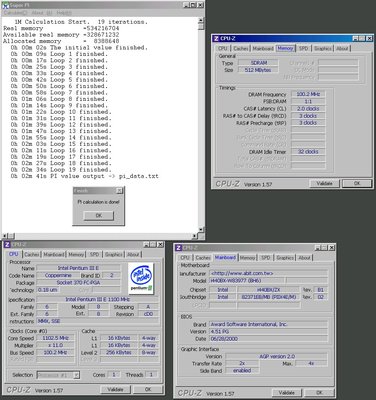Click the Award Software International brand field
The width and height of the screenshot is (376, 400).
(268, 324)
